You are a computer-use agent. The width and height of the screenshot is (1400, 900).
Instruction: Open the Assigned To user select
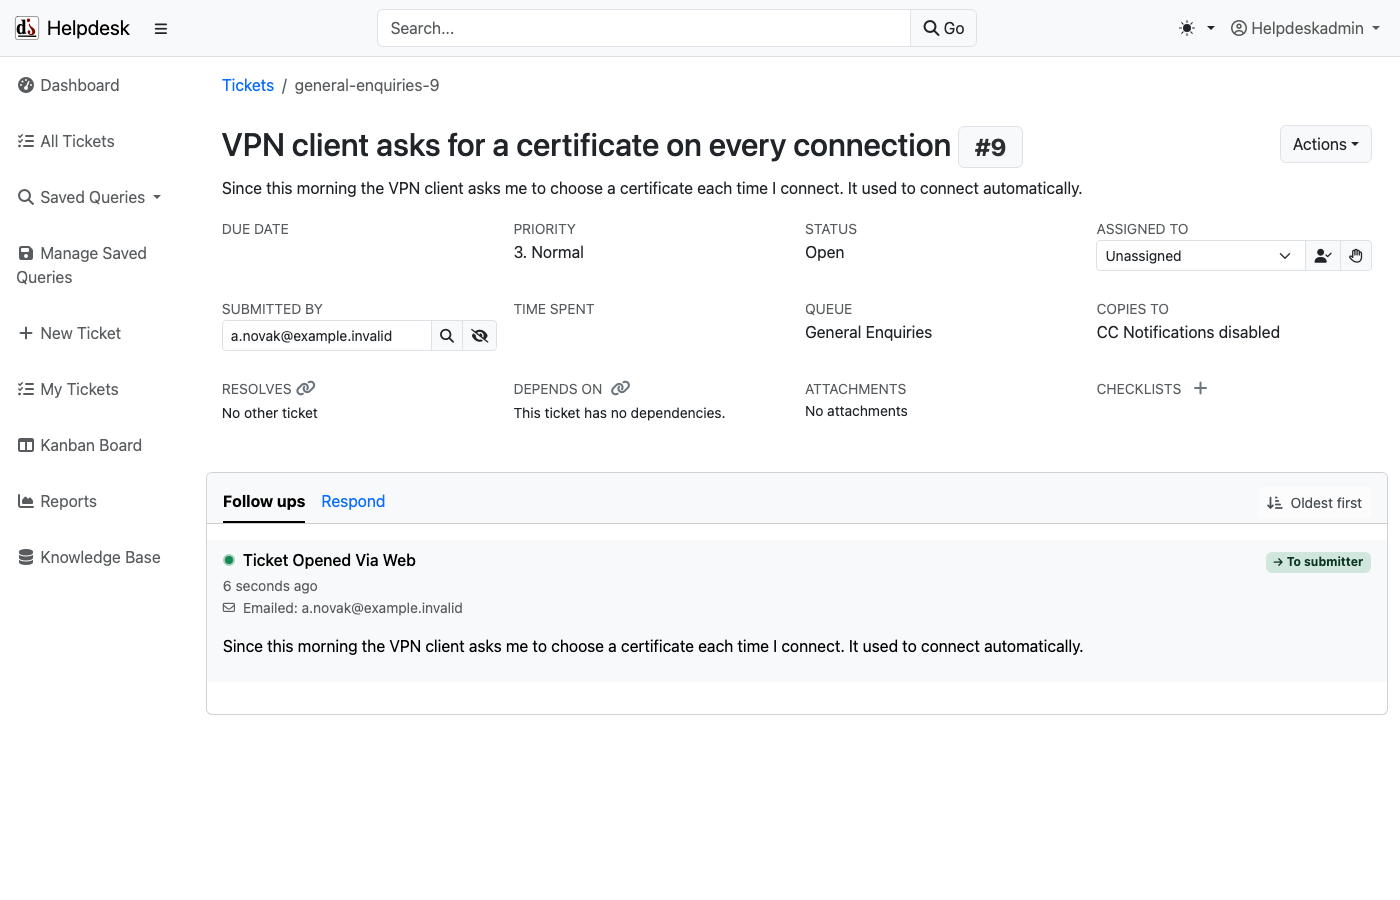pyautogui.click(x=1200, y=256)
